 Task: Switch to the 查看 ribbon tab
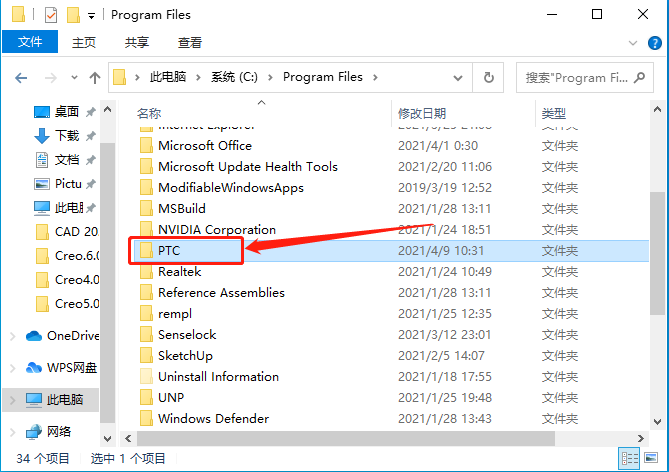click(189, 42)
